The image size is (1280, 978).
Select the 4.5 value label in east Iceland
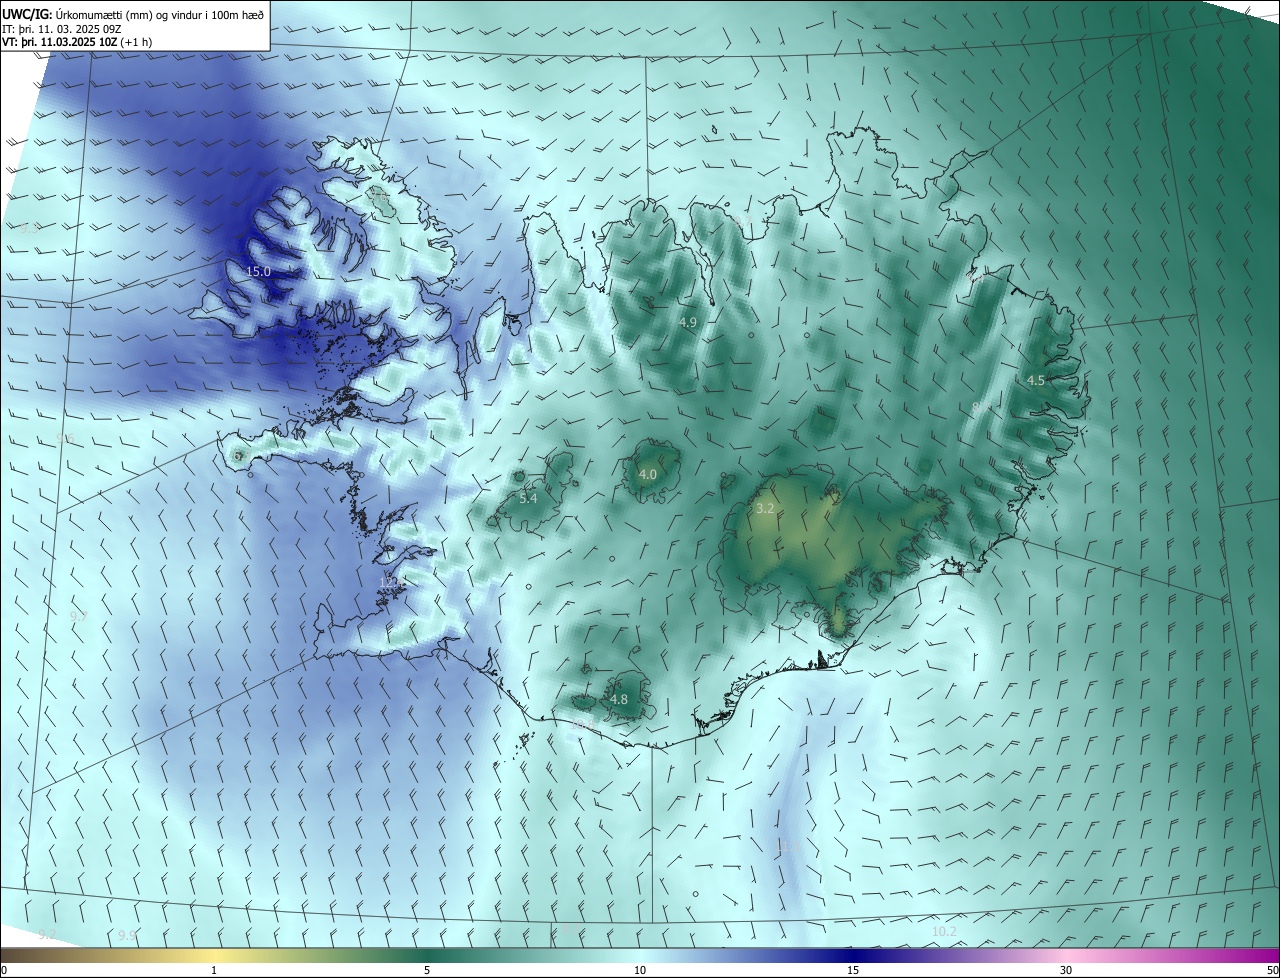(x=1036, y=380)
